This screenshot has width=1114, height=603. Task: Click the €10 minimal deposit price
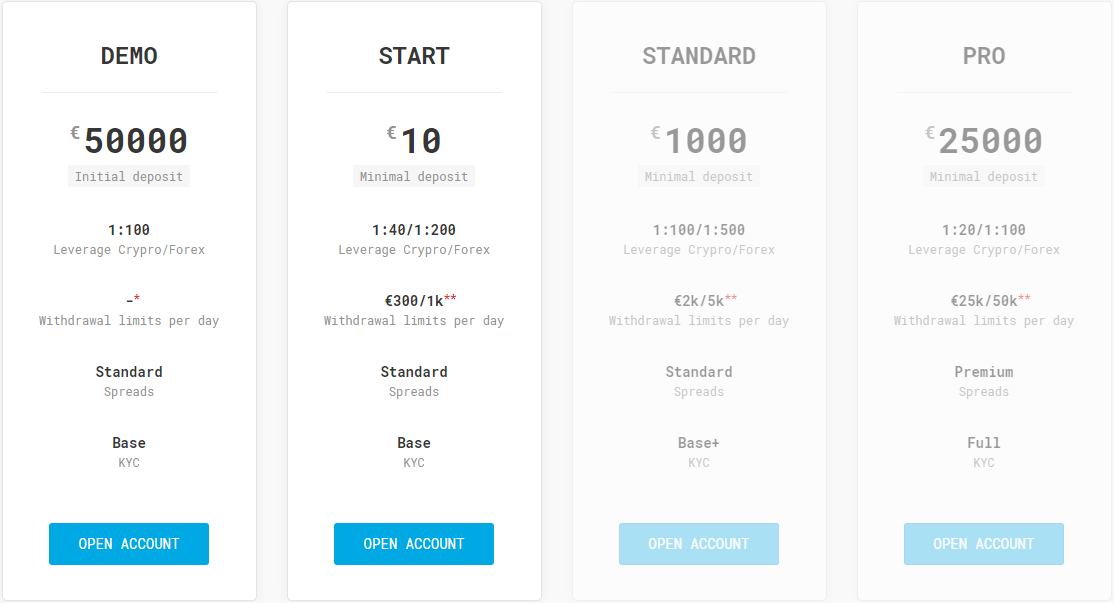[x=420, y=141]
